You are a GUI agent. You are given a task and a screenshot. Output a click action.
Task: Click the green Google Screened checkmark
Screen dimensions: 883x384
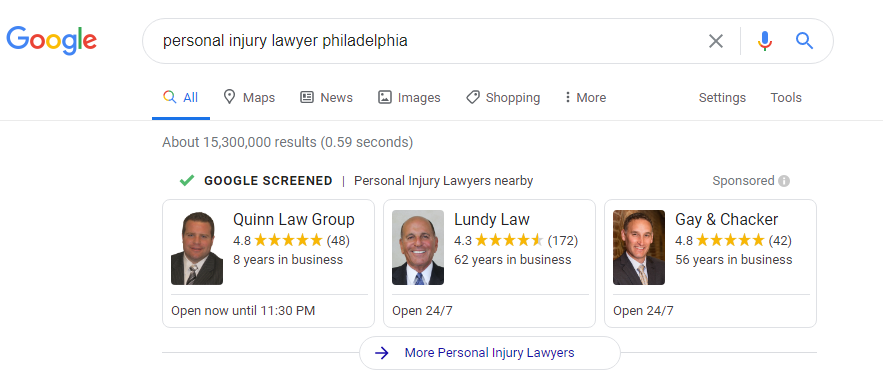point(186,181)
